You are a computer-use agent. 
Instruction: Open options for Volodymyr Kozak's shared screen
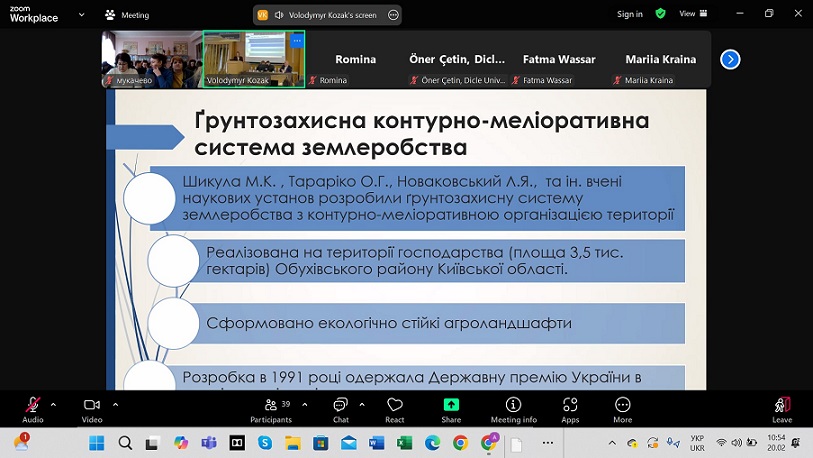pos(393,15)
